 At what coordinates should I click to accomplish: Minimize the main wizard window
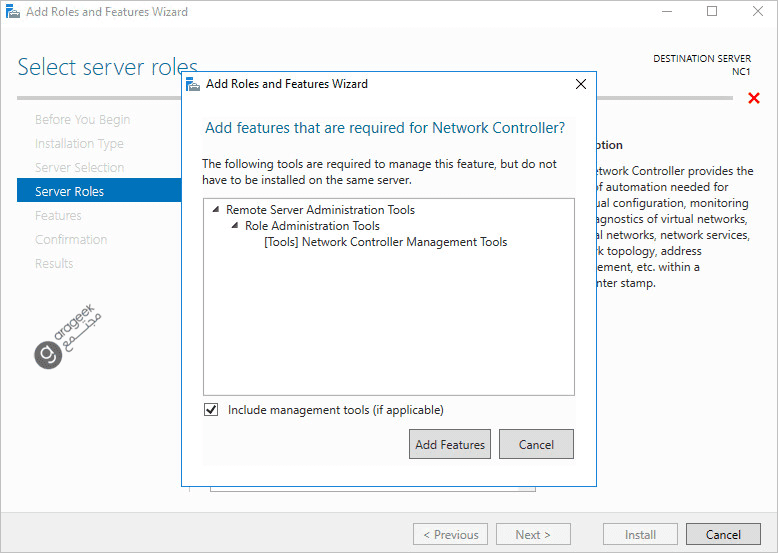667,11
